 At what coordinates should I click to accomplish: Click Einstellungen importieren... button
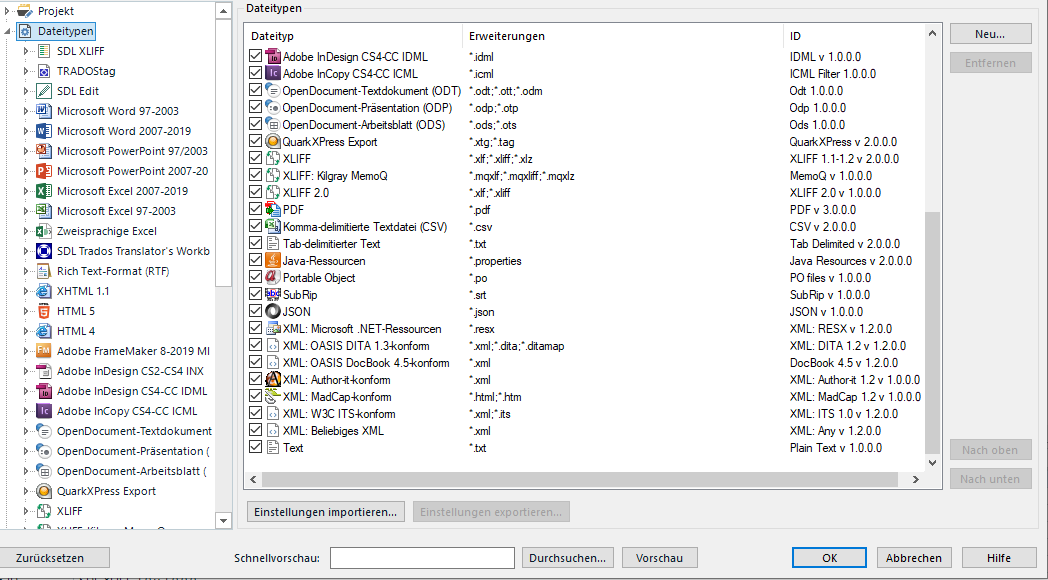click(x=326, y=512)
